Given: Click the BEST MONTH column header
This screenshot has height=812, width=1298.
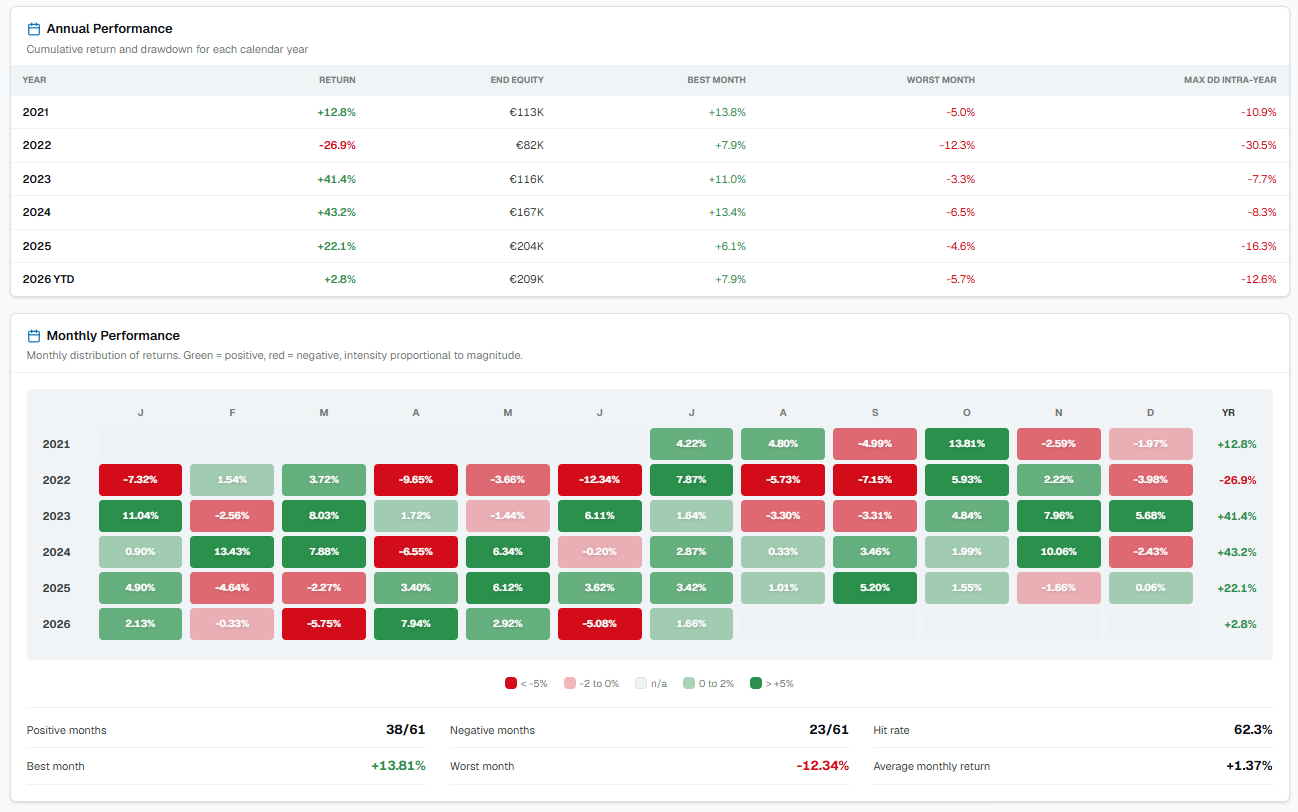Looking at the screenshot, I should tap(716, 80).
